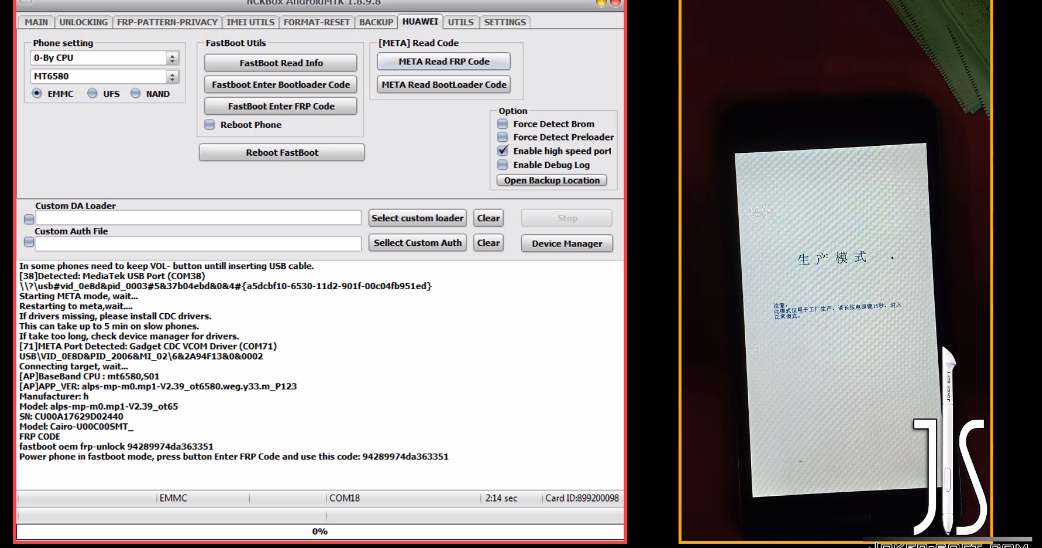1042x548 pixels.
Task: Open the FORMAT-RESET tab
Action: coord(316,22)
